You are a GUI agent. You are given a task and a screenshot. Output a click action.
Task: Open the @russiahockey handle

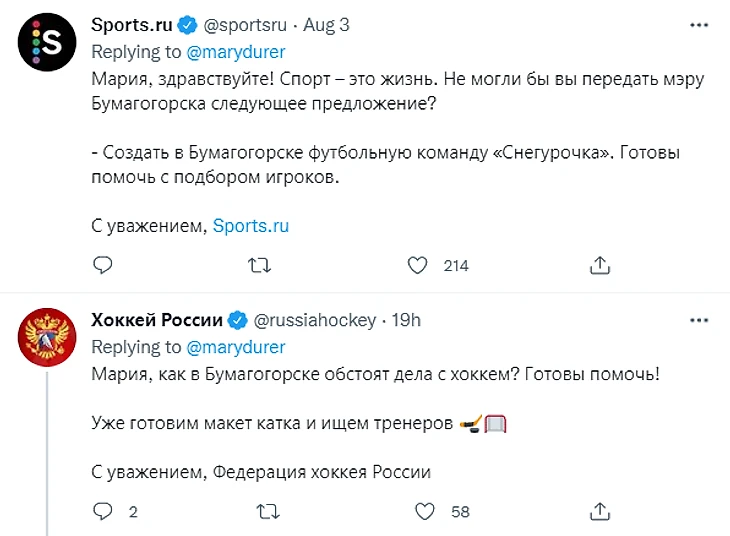tap(315, 320)
